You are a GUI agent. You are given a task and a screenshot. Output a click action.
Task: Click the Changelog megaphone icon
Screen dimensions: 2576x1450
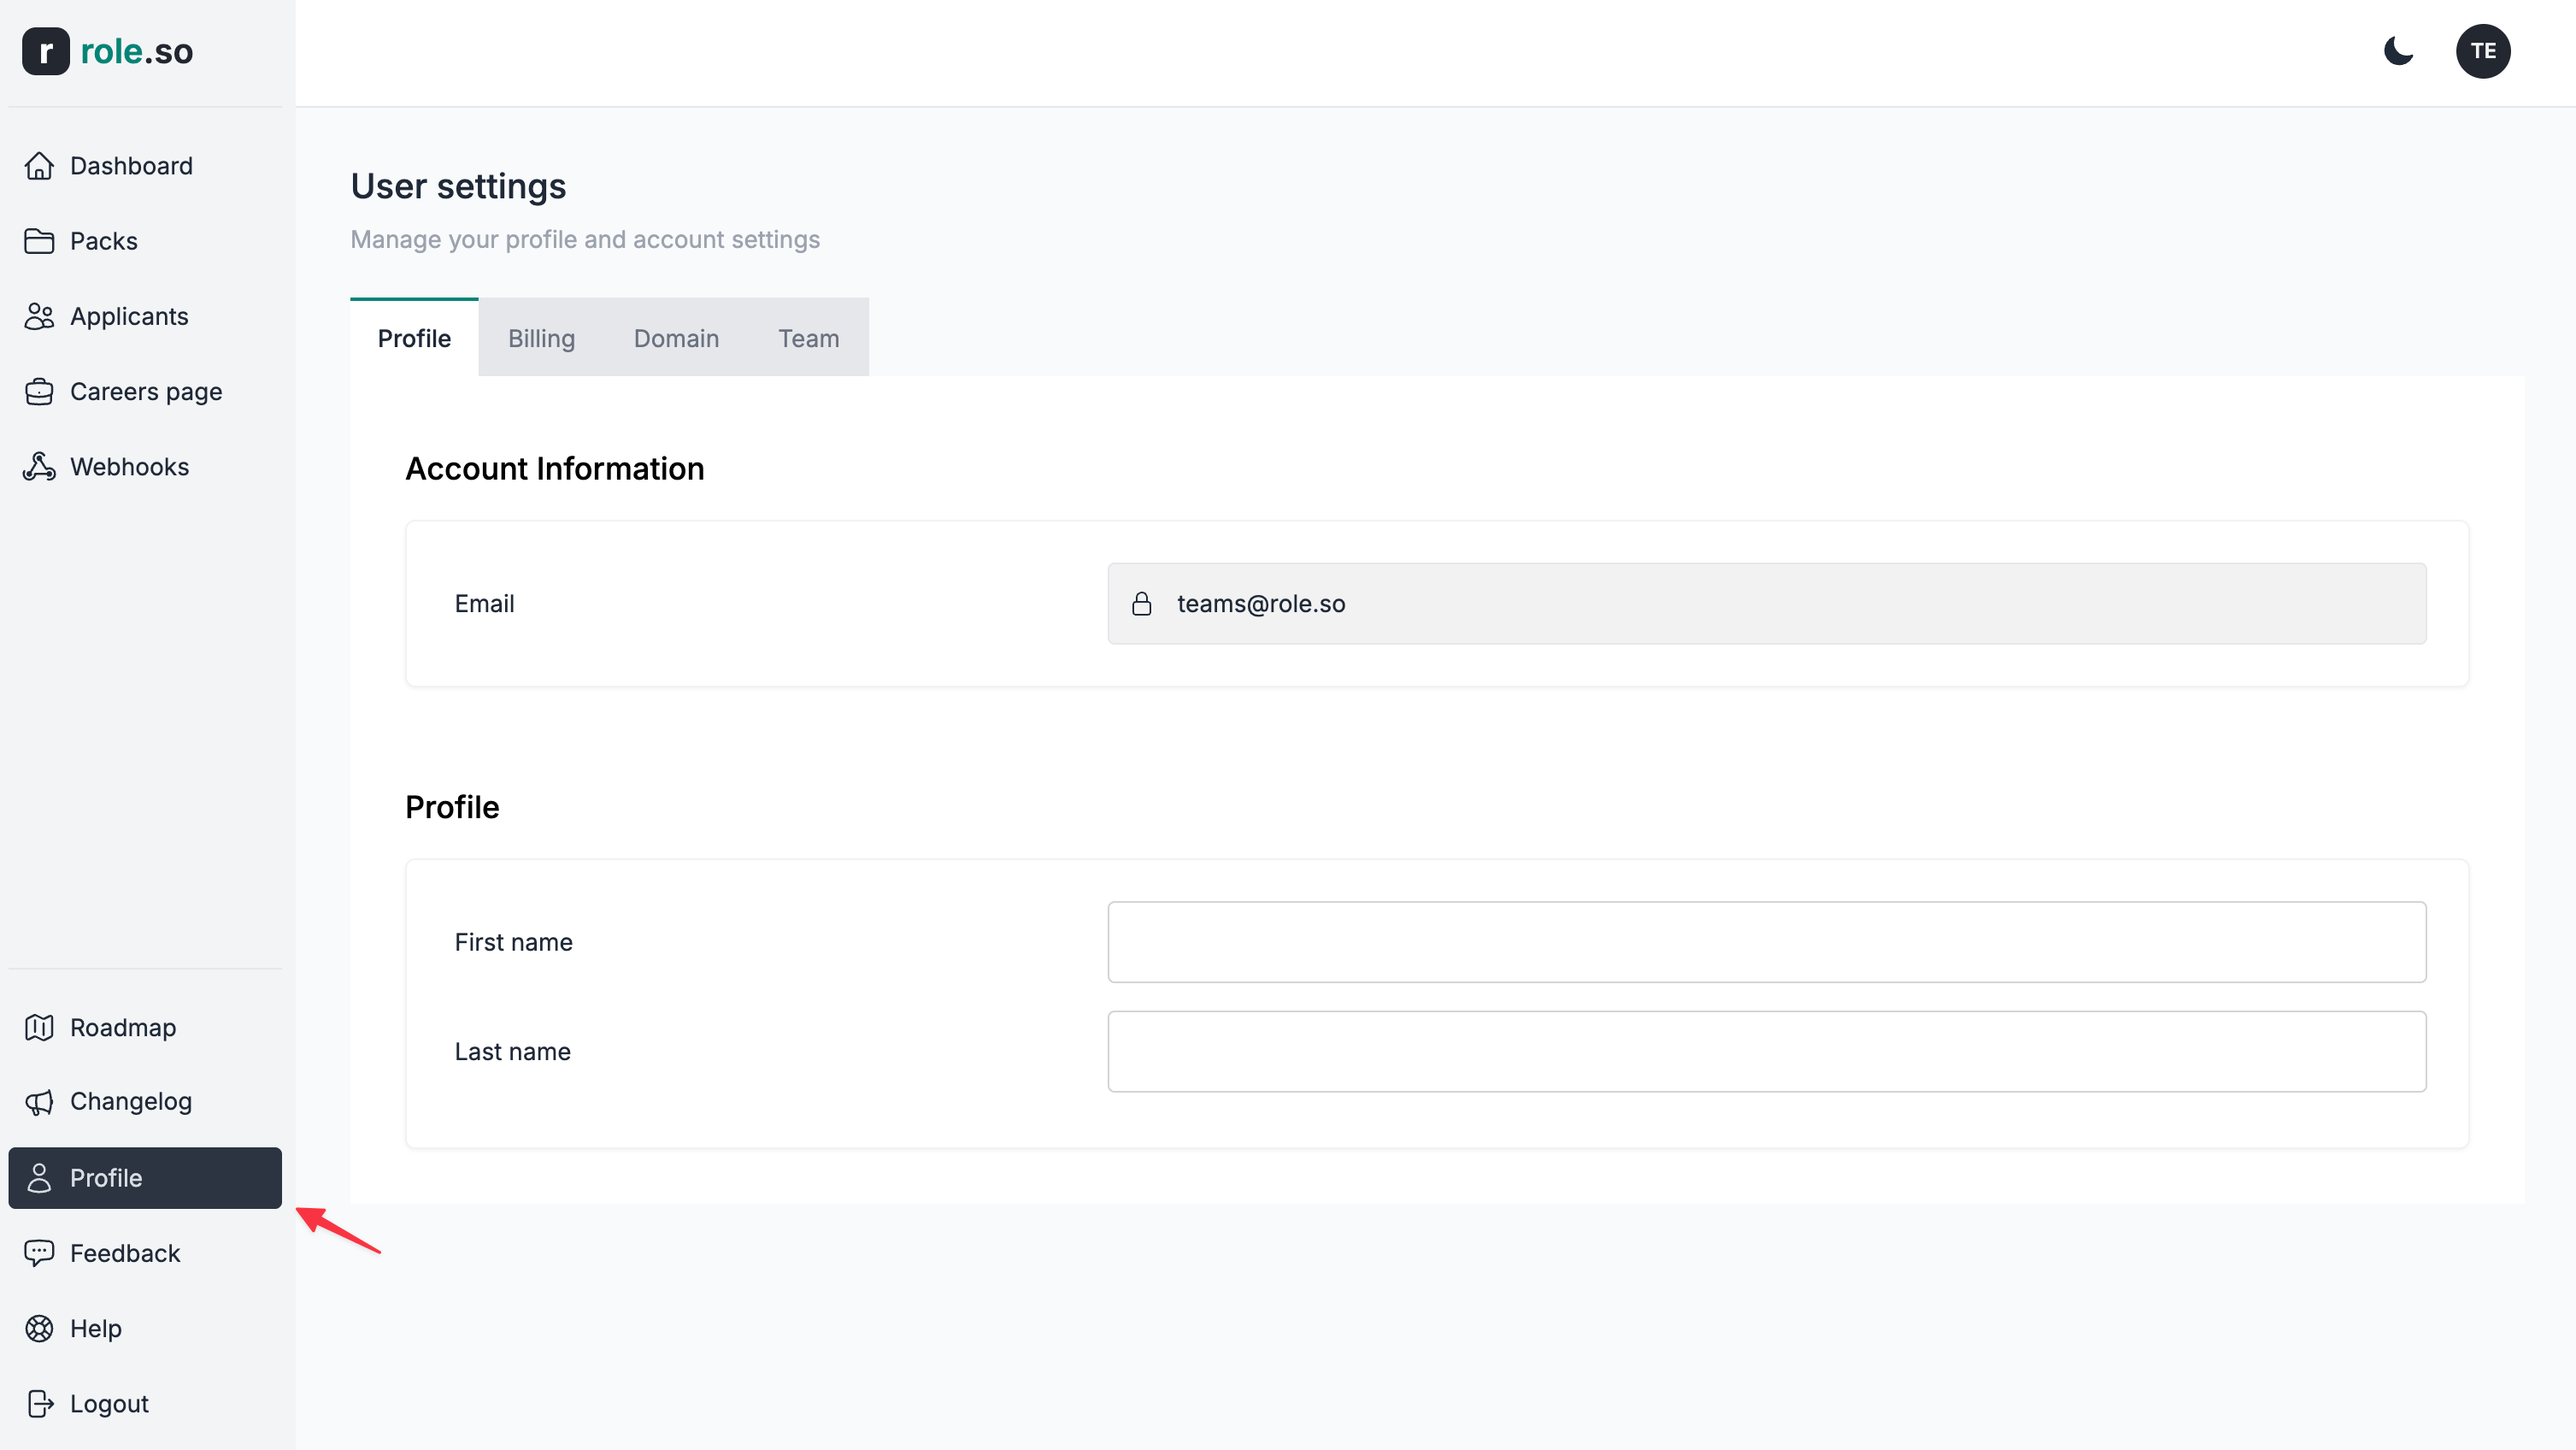(39, 1102)
